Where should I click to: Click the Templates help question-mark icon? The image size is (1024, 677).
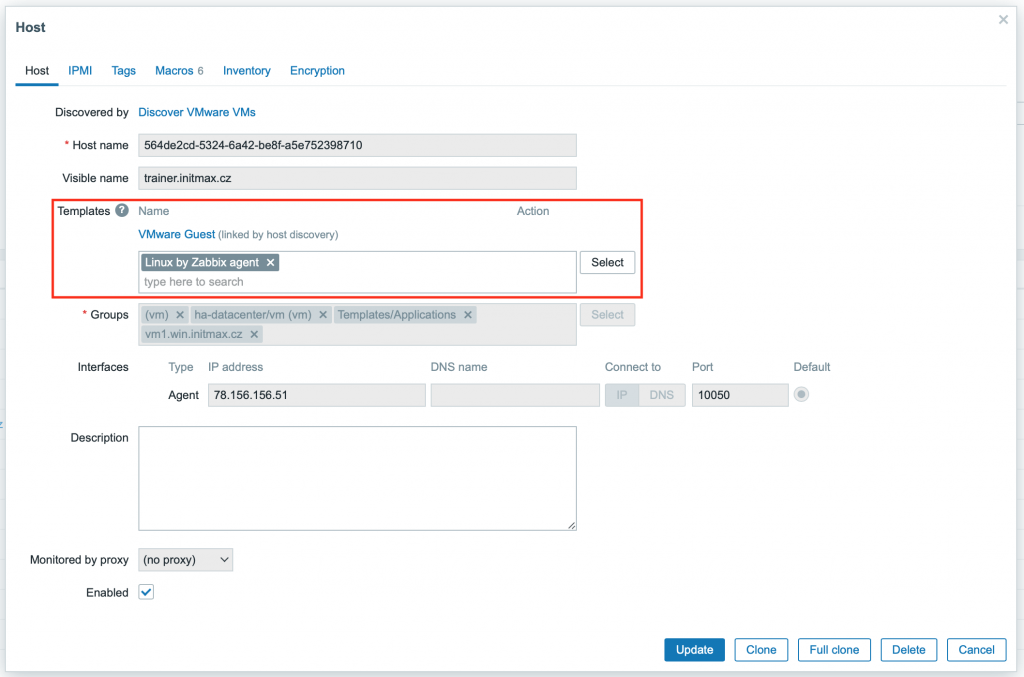tap(122, 211)
